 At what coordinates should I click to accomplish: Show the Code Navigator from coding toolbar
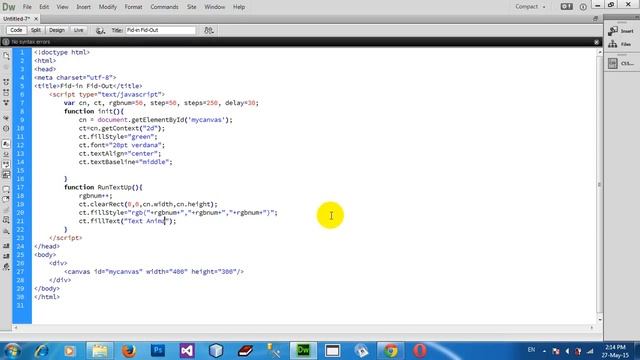coord(6,66)
